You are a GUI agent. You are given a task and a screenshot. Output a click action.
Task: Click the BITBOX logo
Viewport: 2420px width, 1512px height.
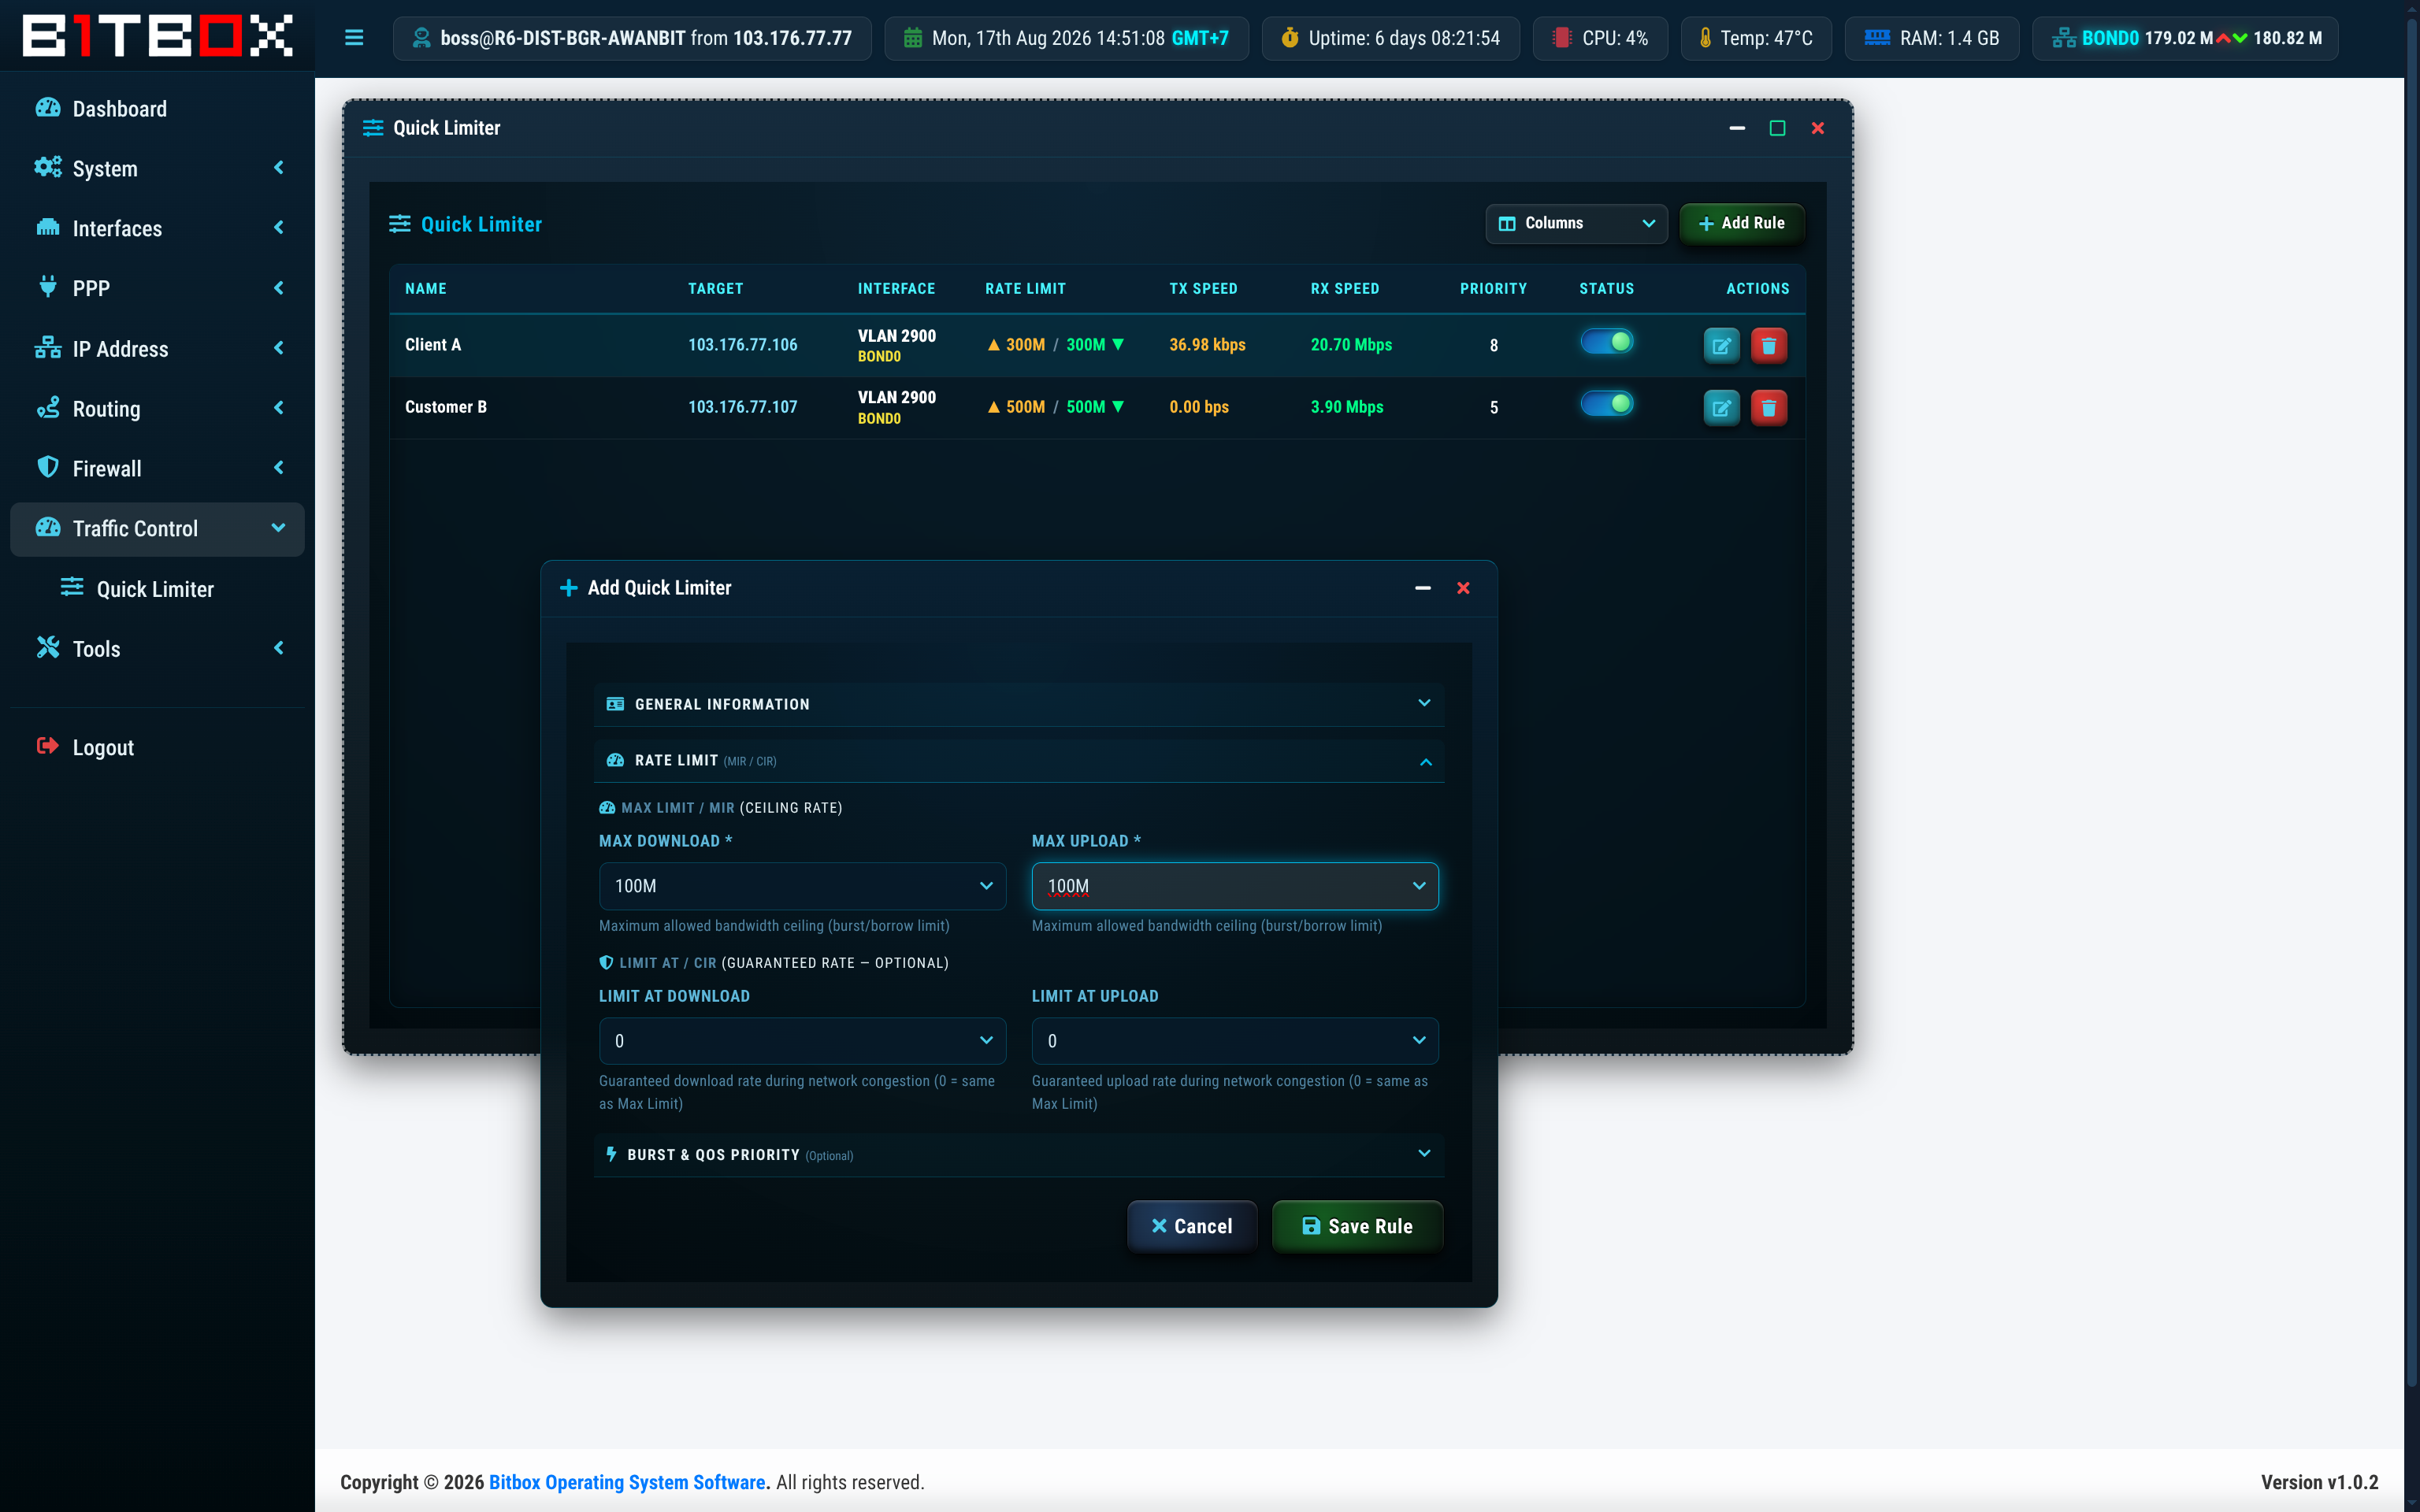[x=157, y=36]
